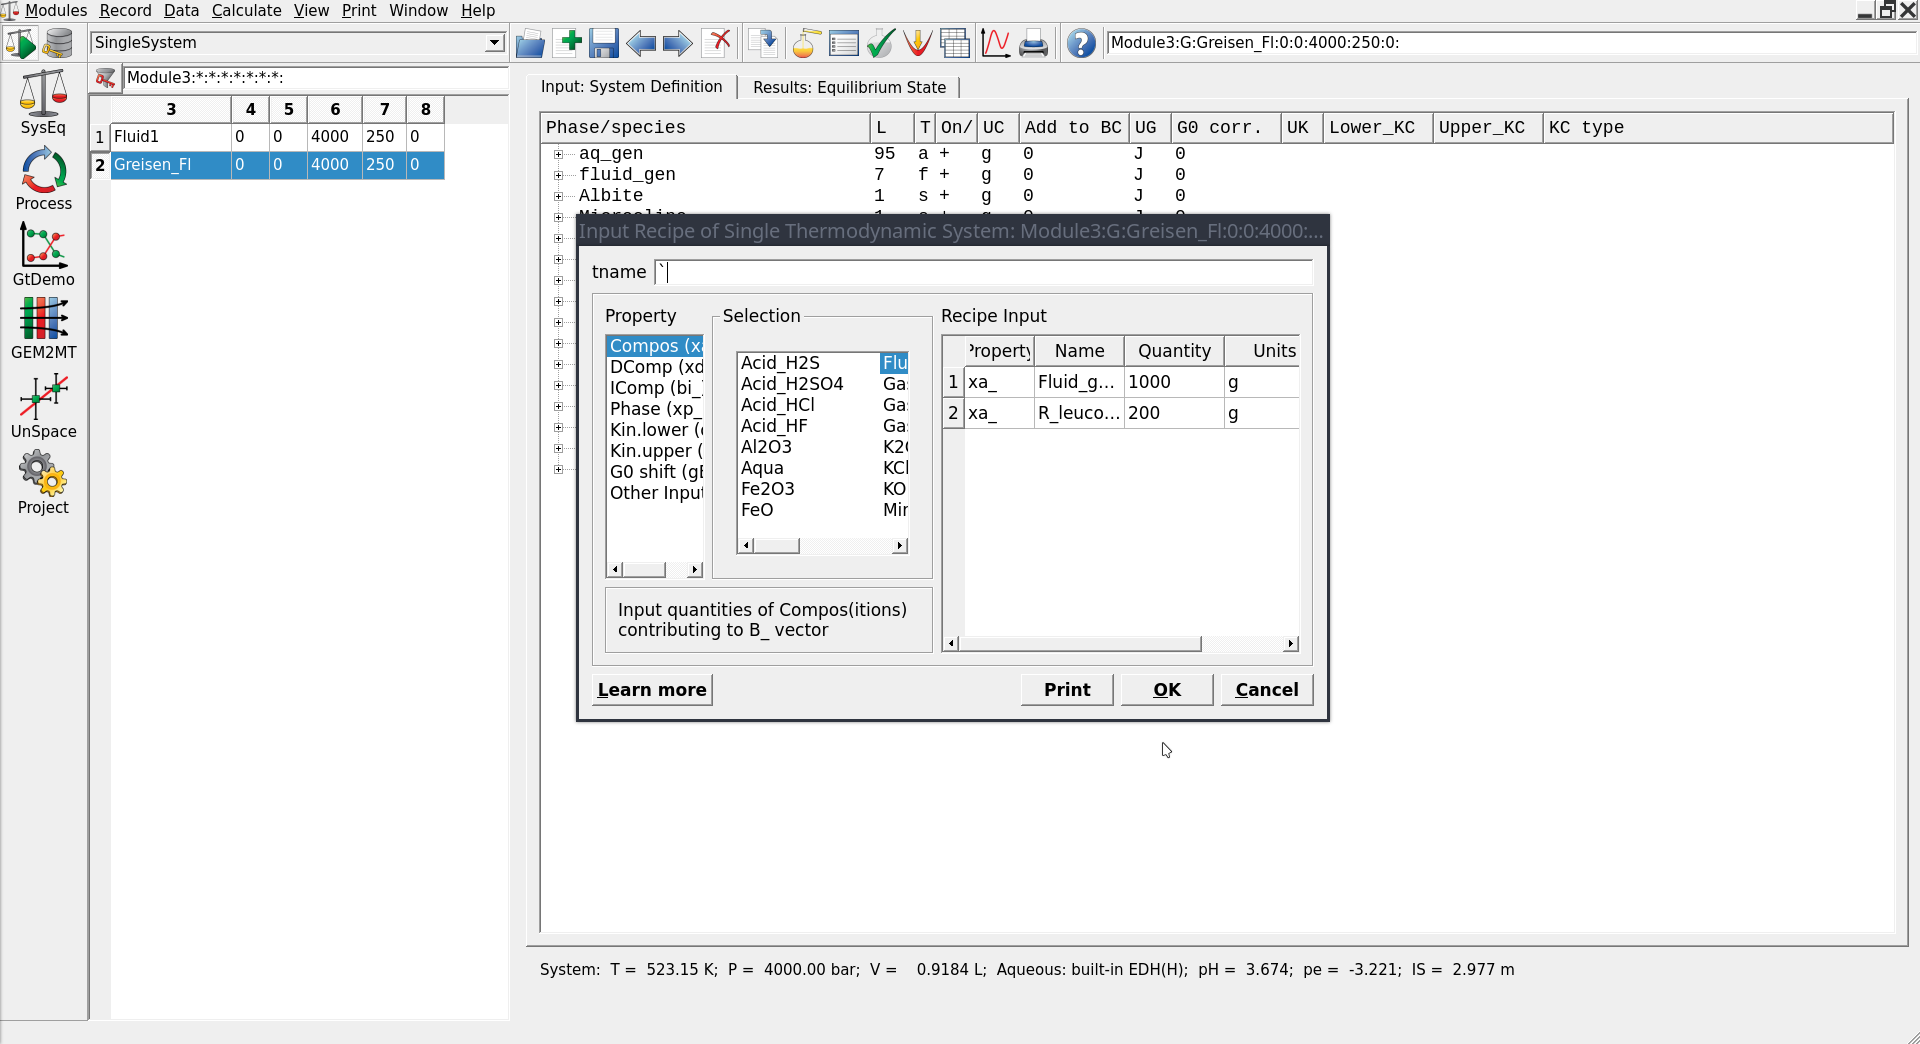Open the GEM2MT module
Viewport: 1920px width, 1044px height.
coord(43,329)
